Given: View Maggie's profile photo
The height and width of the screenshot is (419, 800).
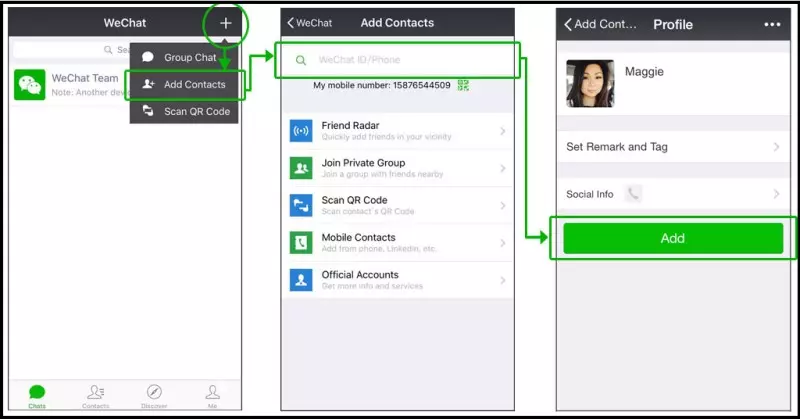Looking at the screenshot, I should coord(590,83).
